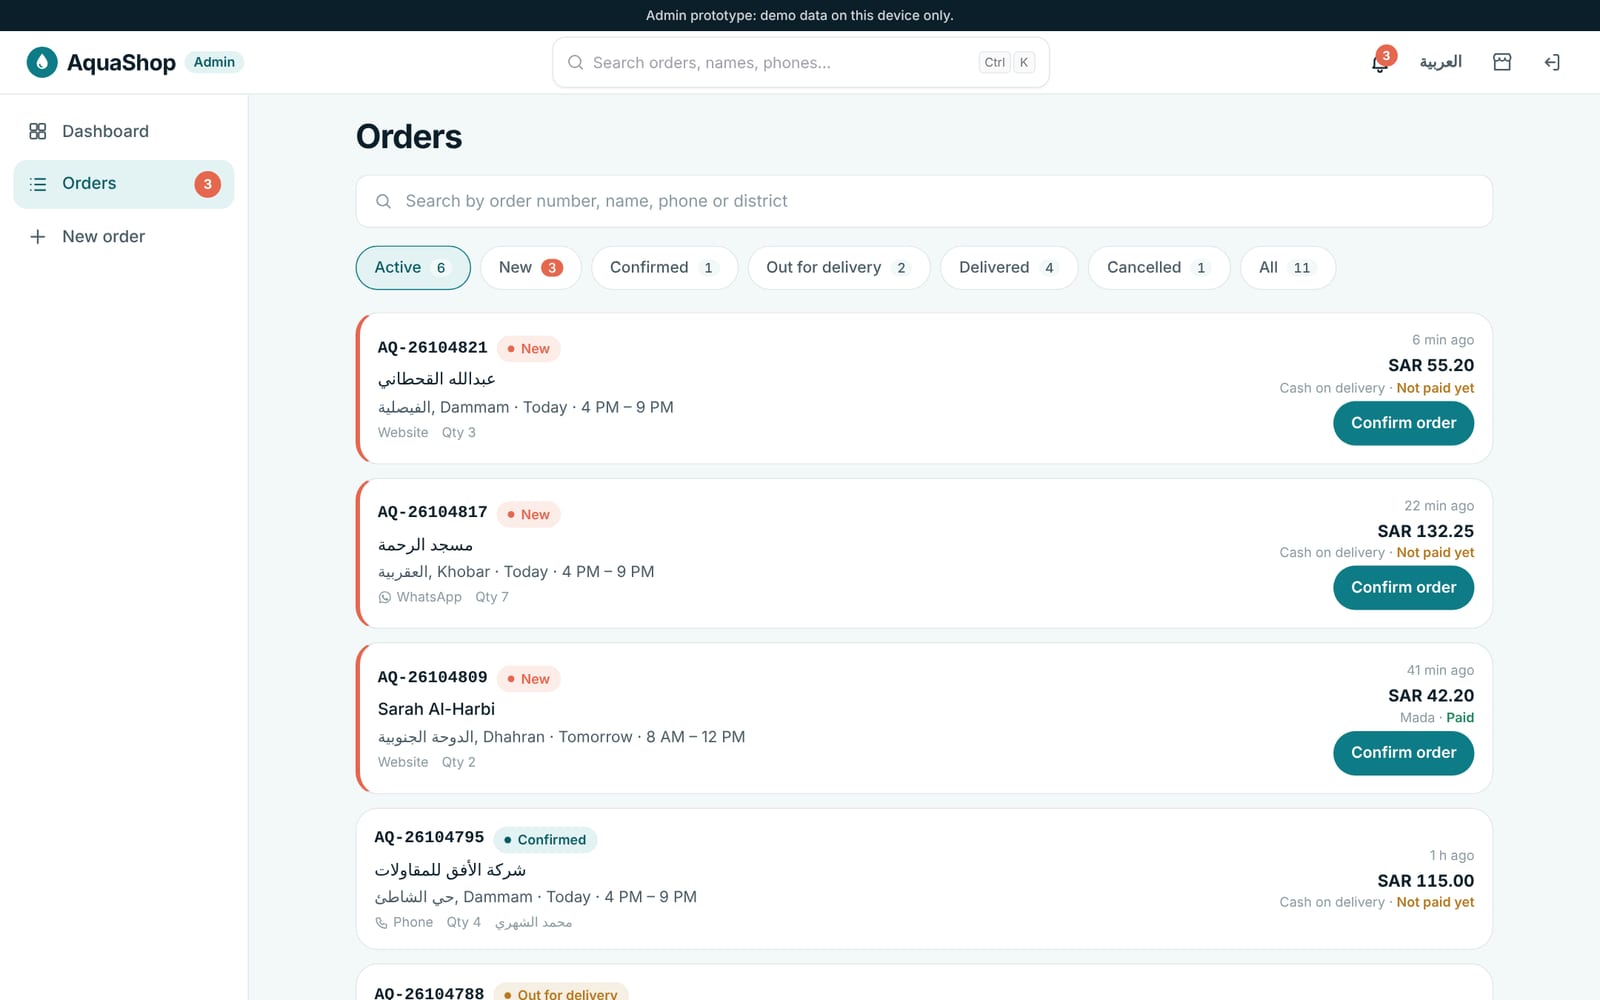Click the Confirmed status badge on AQ-26104795
The image size is (1600, 1000).
tap(545, 840)
